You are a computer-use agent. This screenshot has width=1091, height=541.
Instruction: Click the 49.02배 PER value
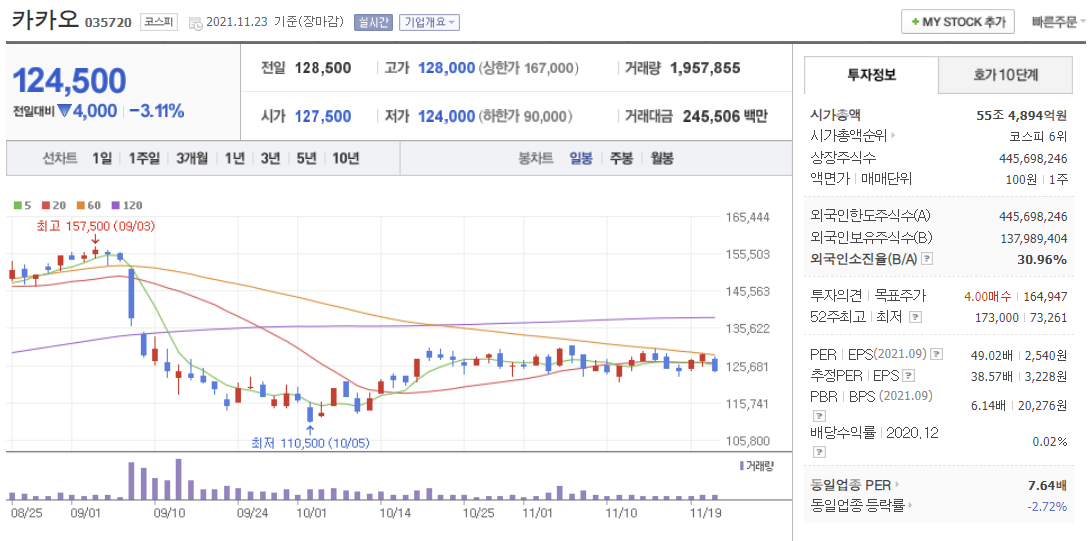click(992, 355)
